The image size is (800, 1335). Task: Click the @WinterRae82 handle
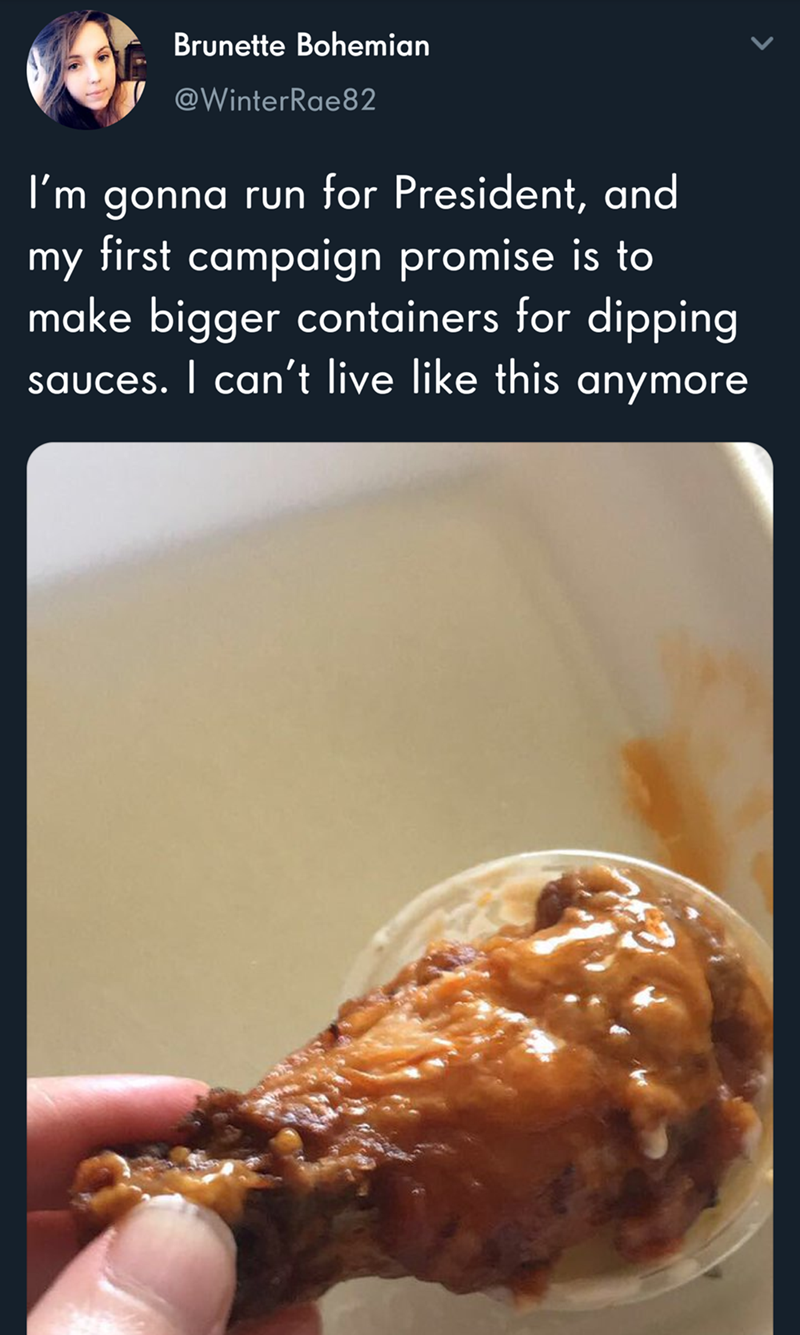(x=275, y=100)
